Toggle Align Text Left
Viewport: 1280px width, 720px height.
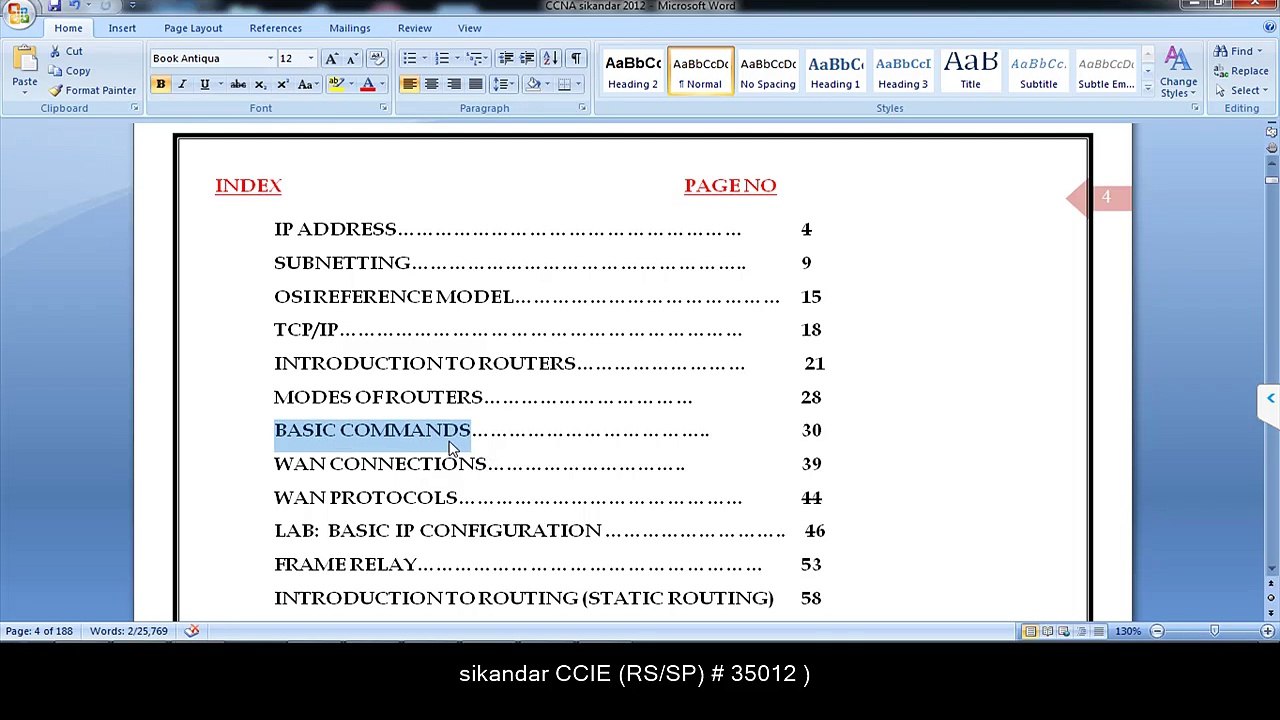pos(410,84)
